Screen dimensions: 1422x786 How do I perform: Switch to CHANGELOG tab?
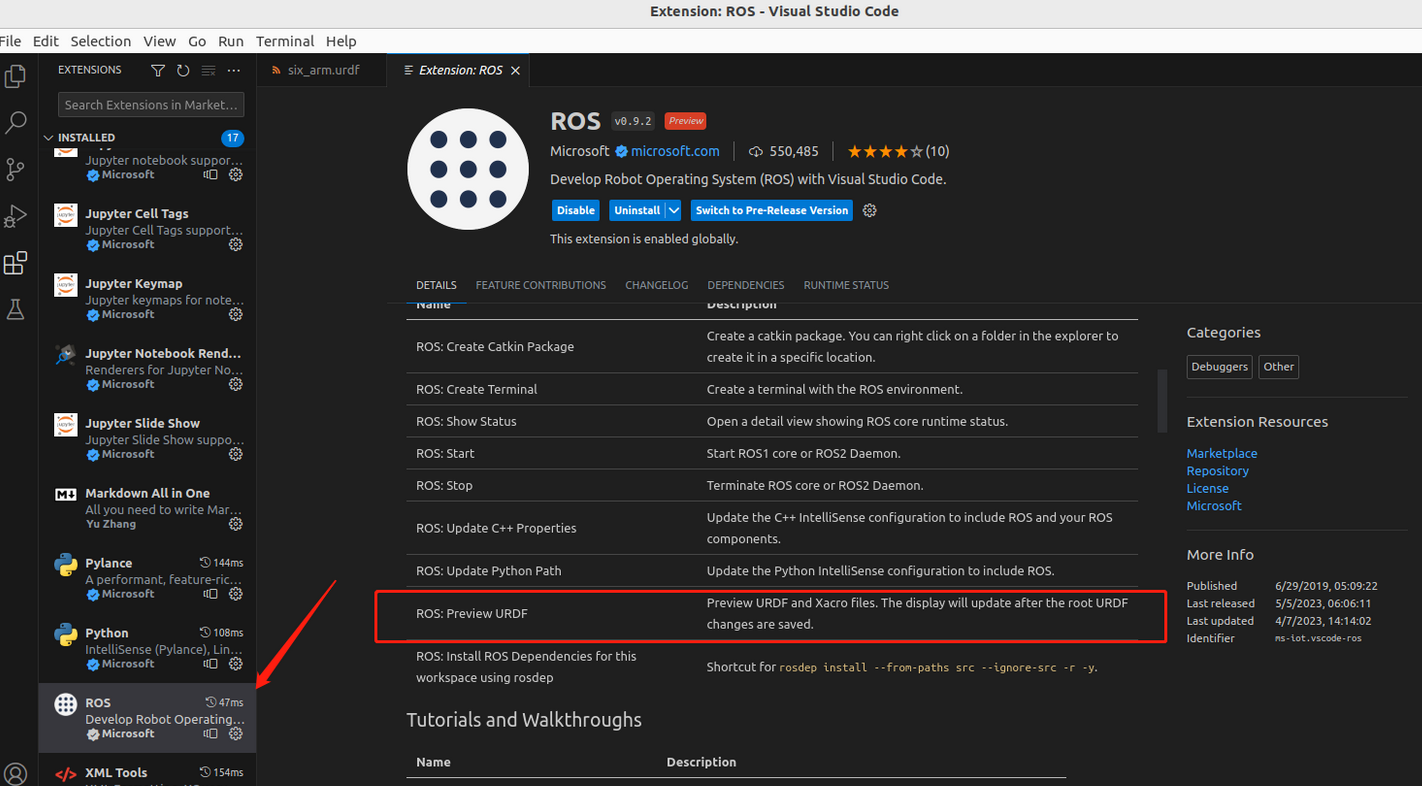(657, 285)
